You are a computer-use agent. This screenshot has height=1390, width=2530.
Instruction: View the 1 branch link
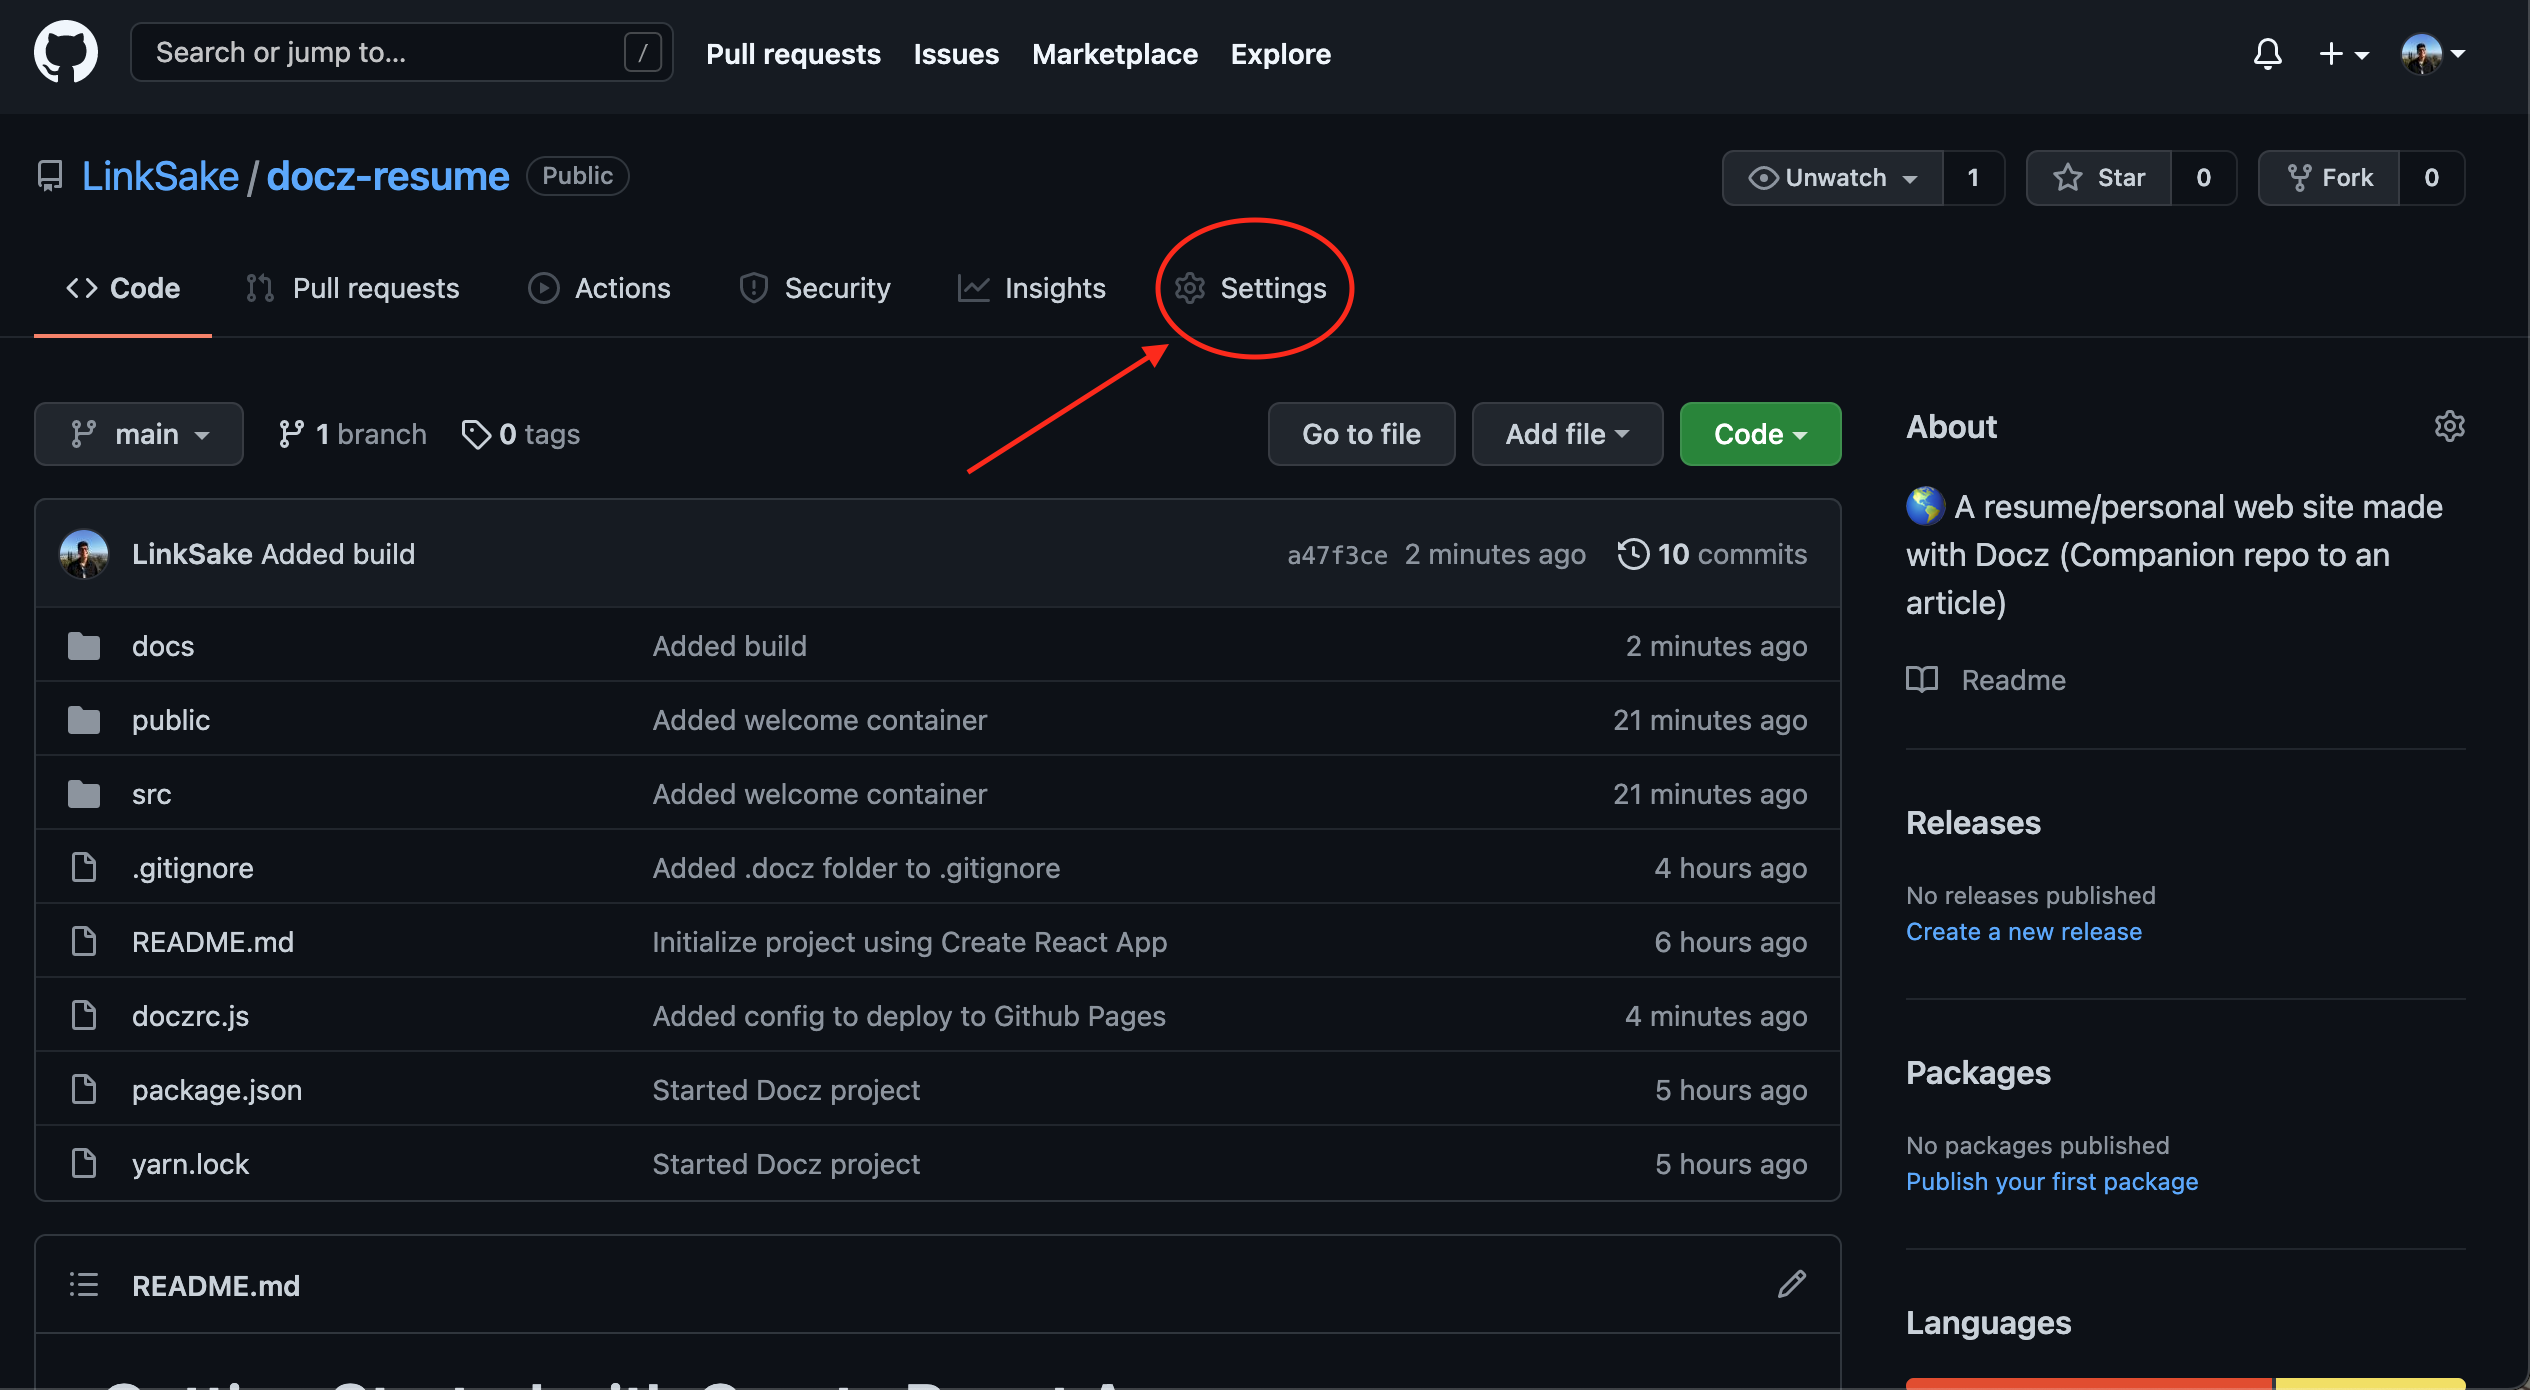352,434
